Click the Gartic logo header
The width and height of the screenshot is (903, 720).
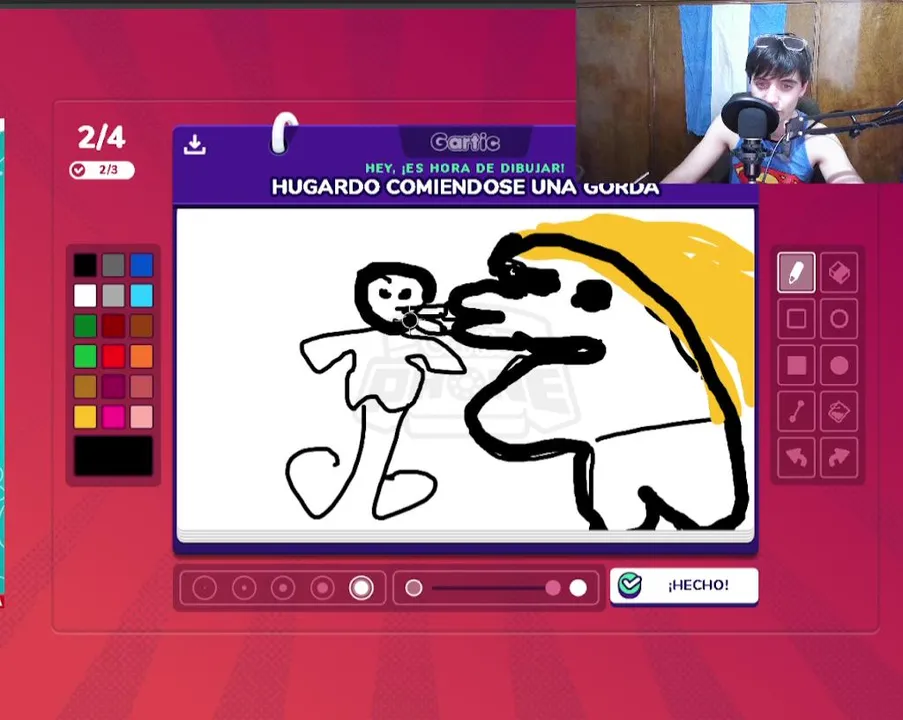point(465,142)
